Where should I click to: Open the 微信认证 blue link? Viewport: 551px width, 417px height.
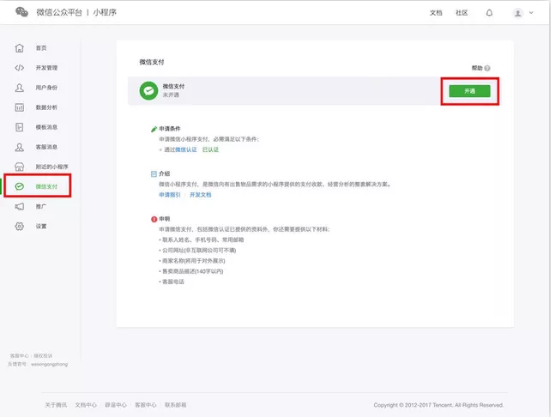pos(186,150)
